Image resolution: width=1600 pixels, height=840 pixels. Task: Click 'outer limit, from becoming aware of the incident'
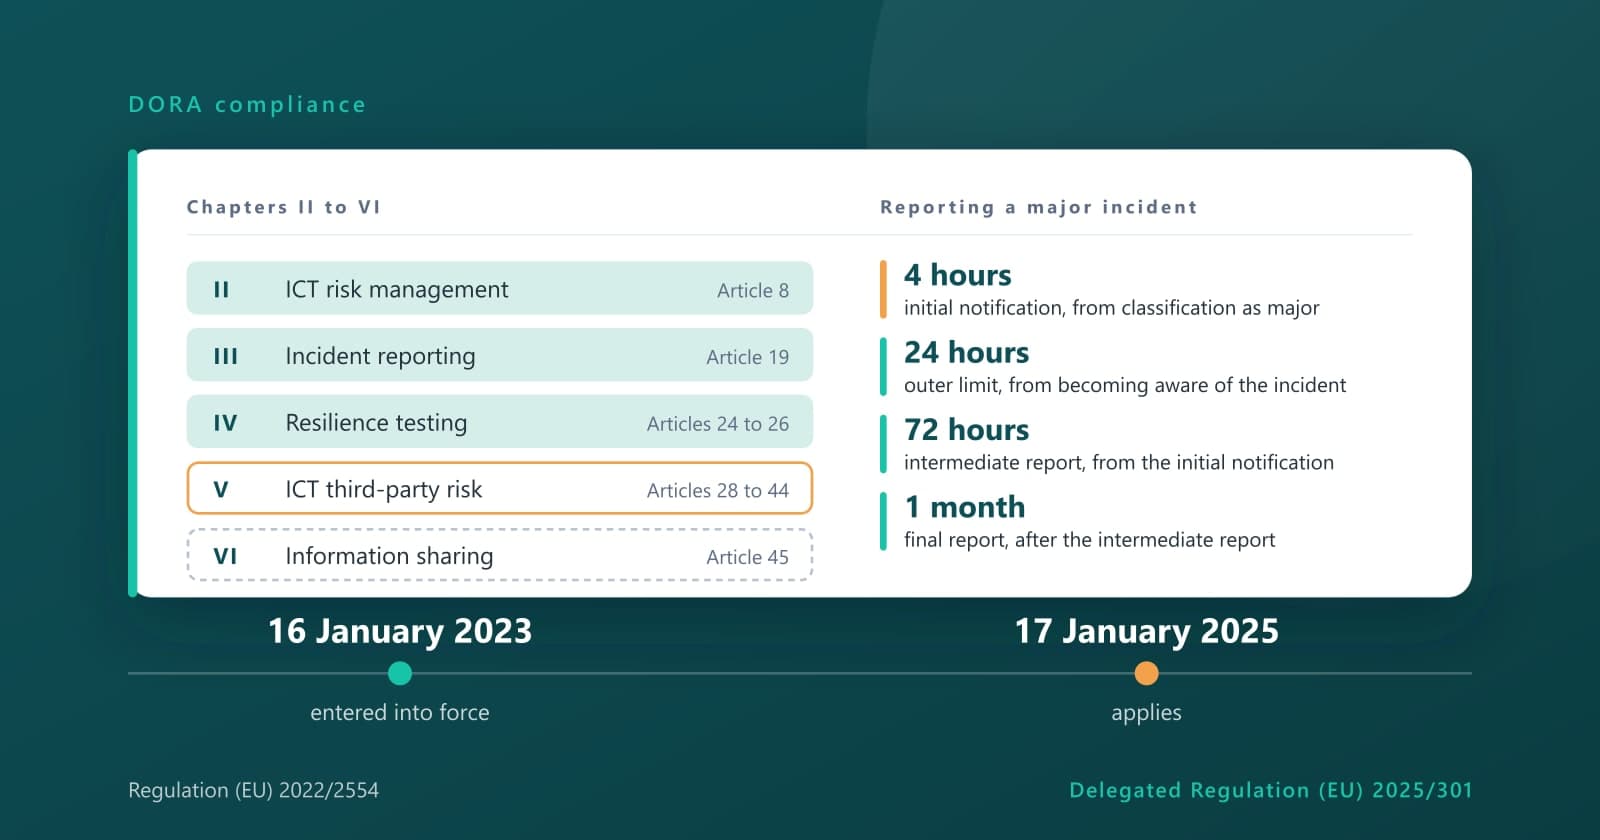1125,385
